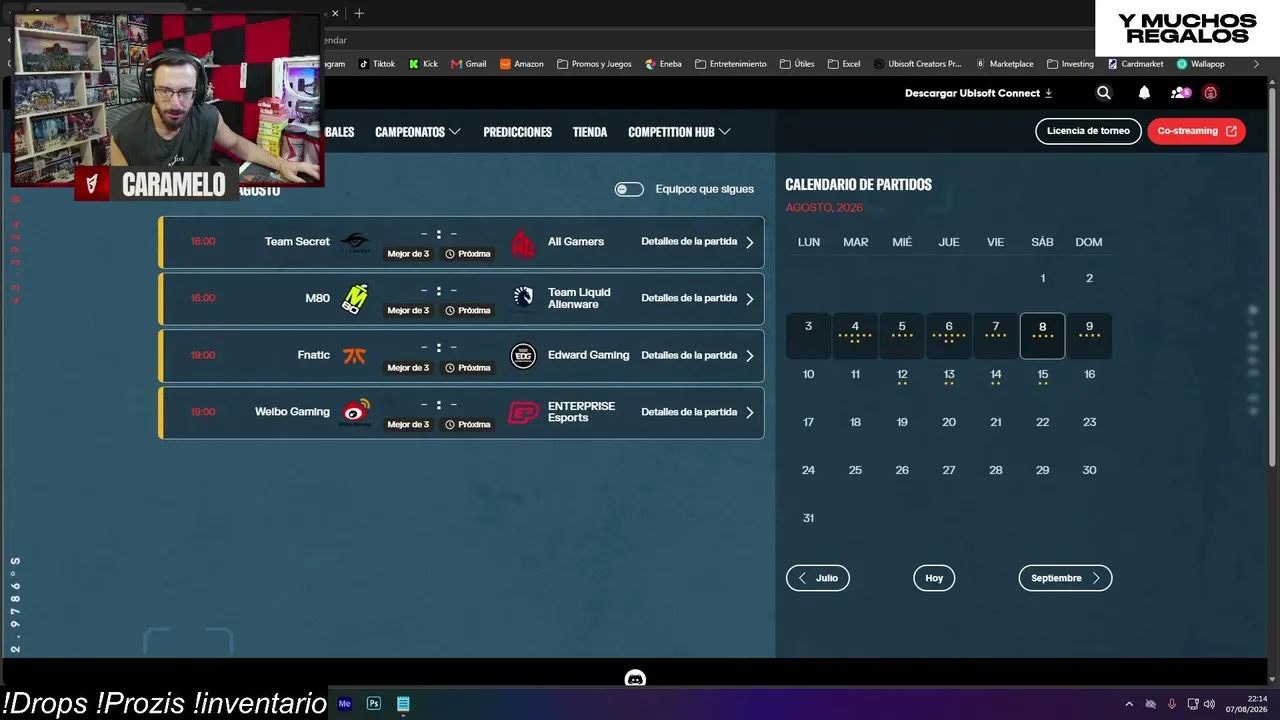Open the notifications bell

point(1144,93)
